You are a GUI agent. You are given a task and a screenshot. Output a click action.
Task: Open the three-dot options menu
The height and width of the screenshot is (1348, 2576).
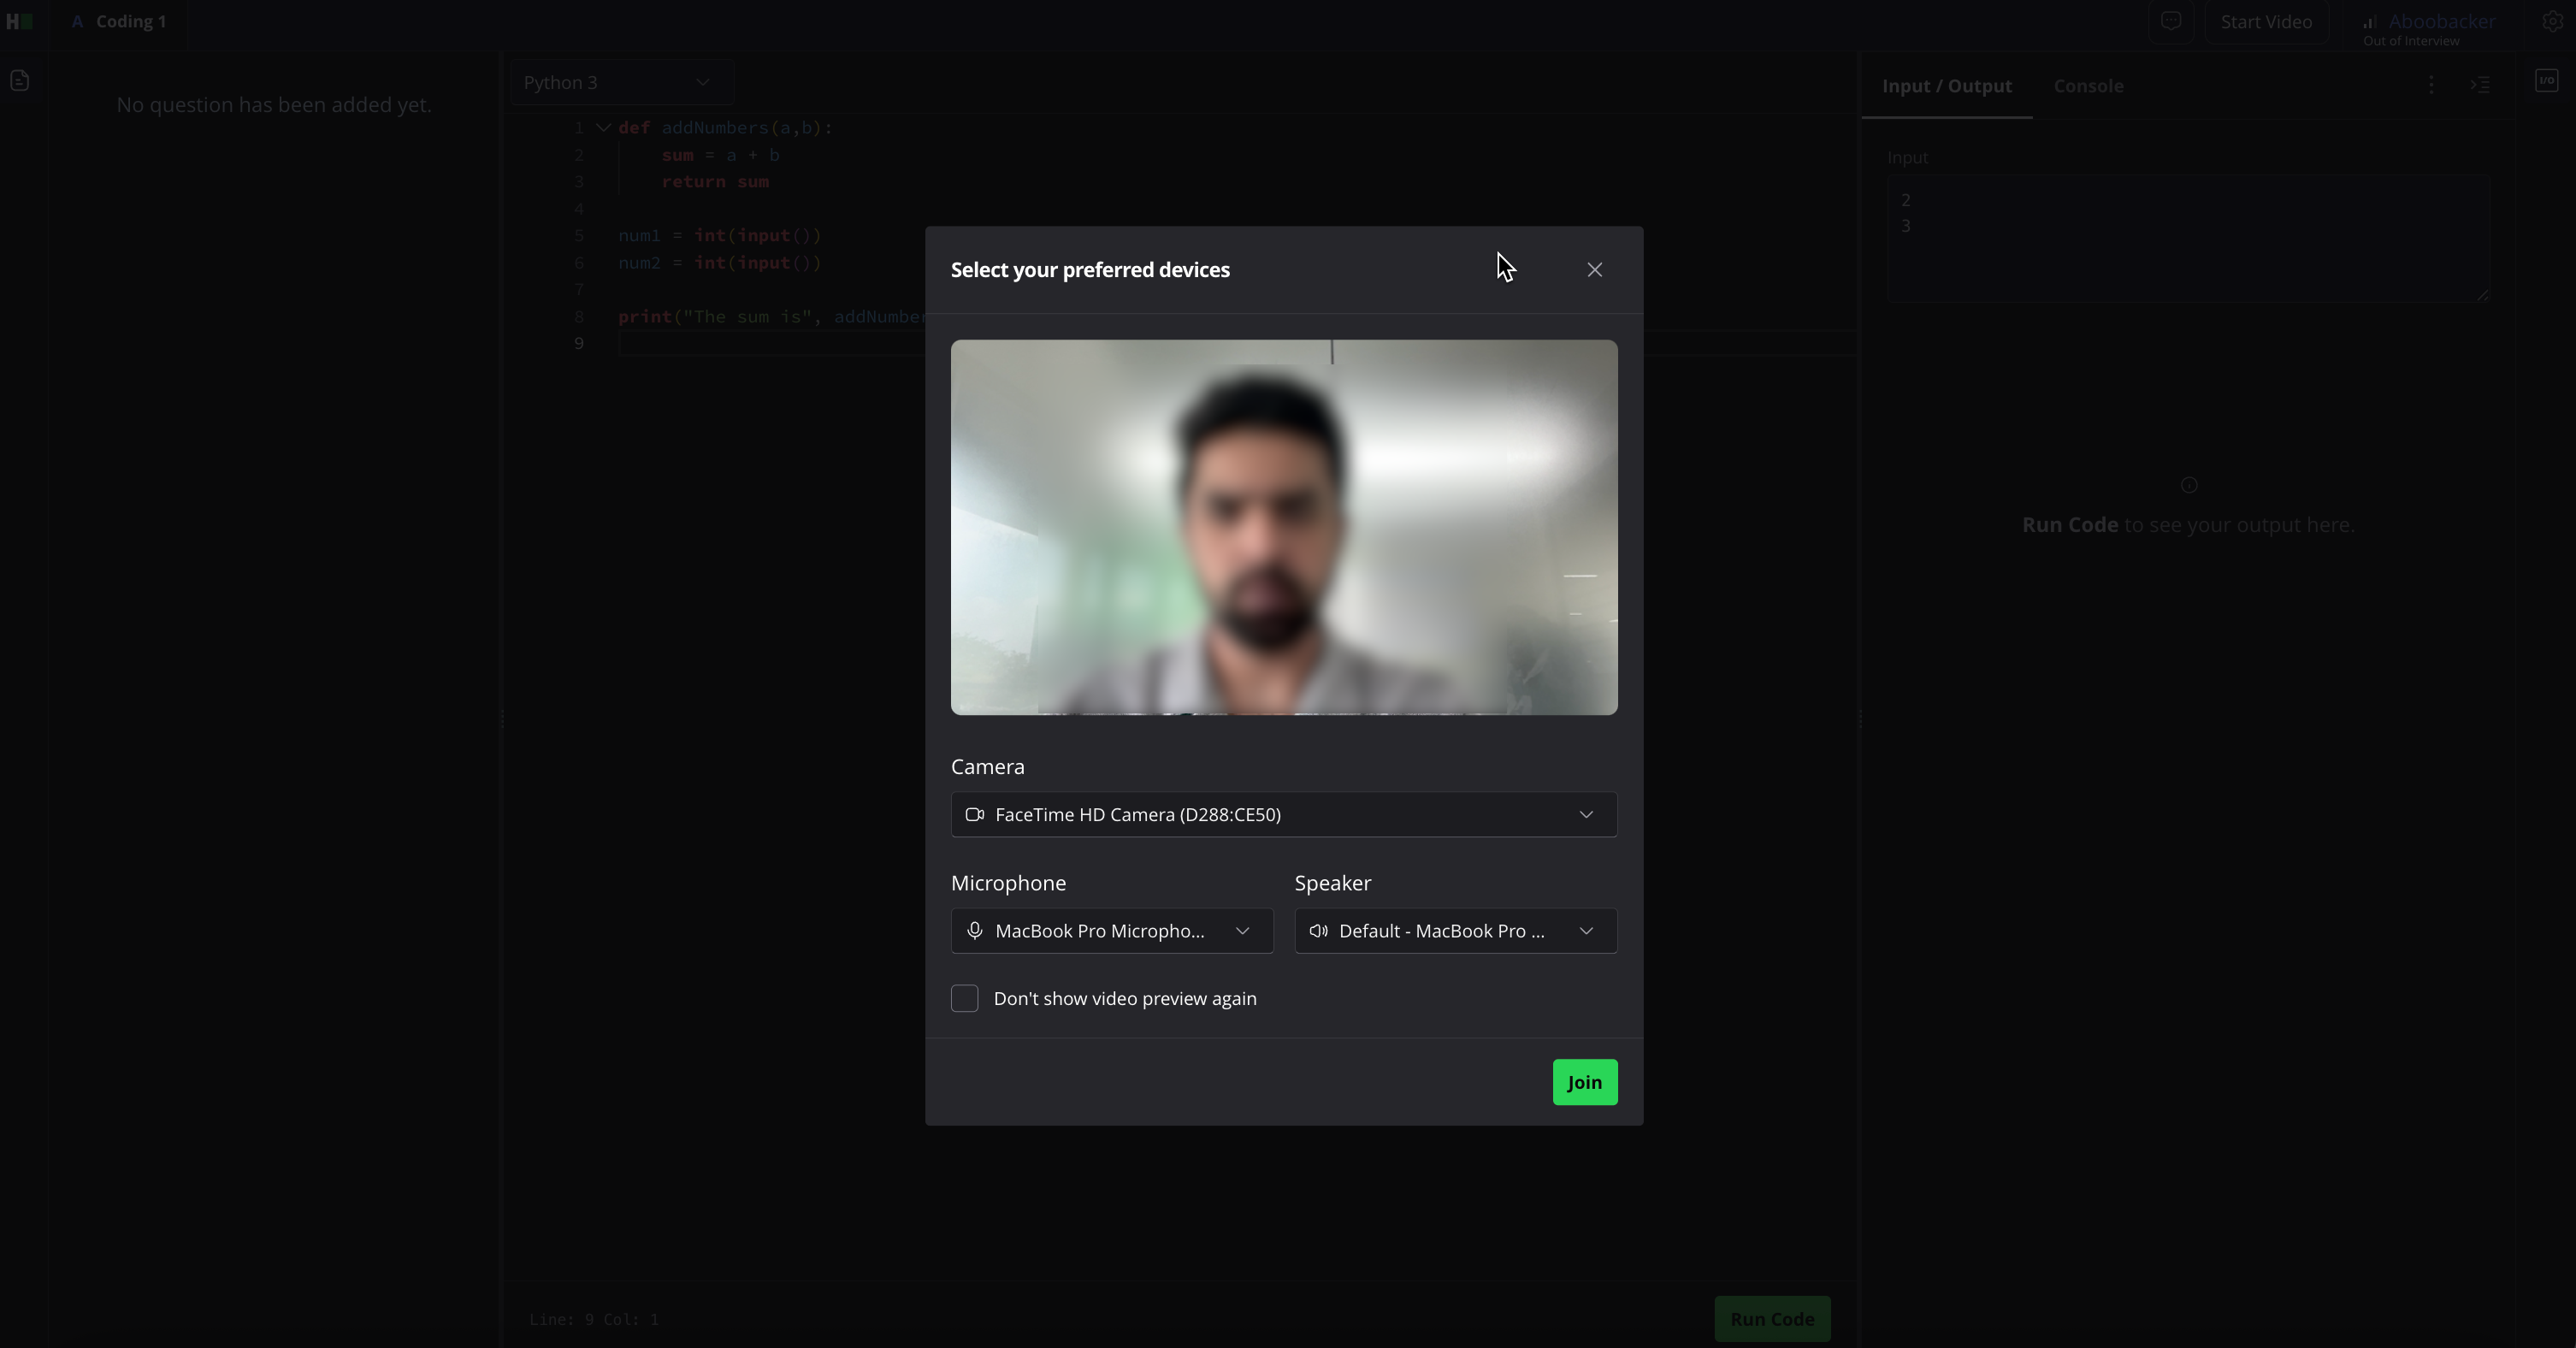pyautogui.click(x=2431, y=85)
